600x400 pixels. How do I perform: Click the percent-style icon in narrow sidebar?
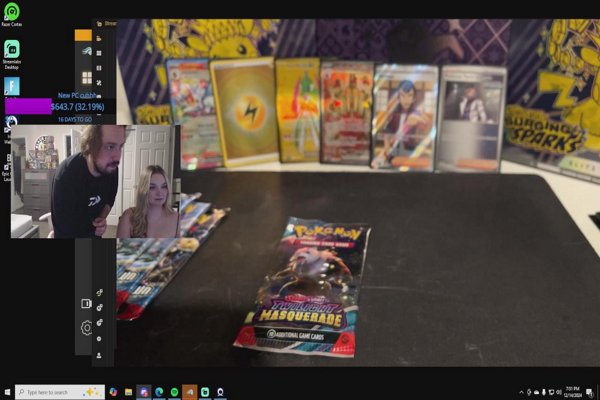[x=99, y=83]
